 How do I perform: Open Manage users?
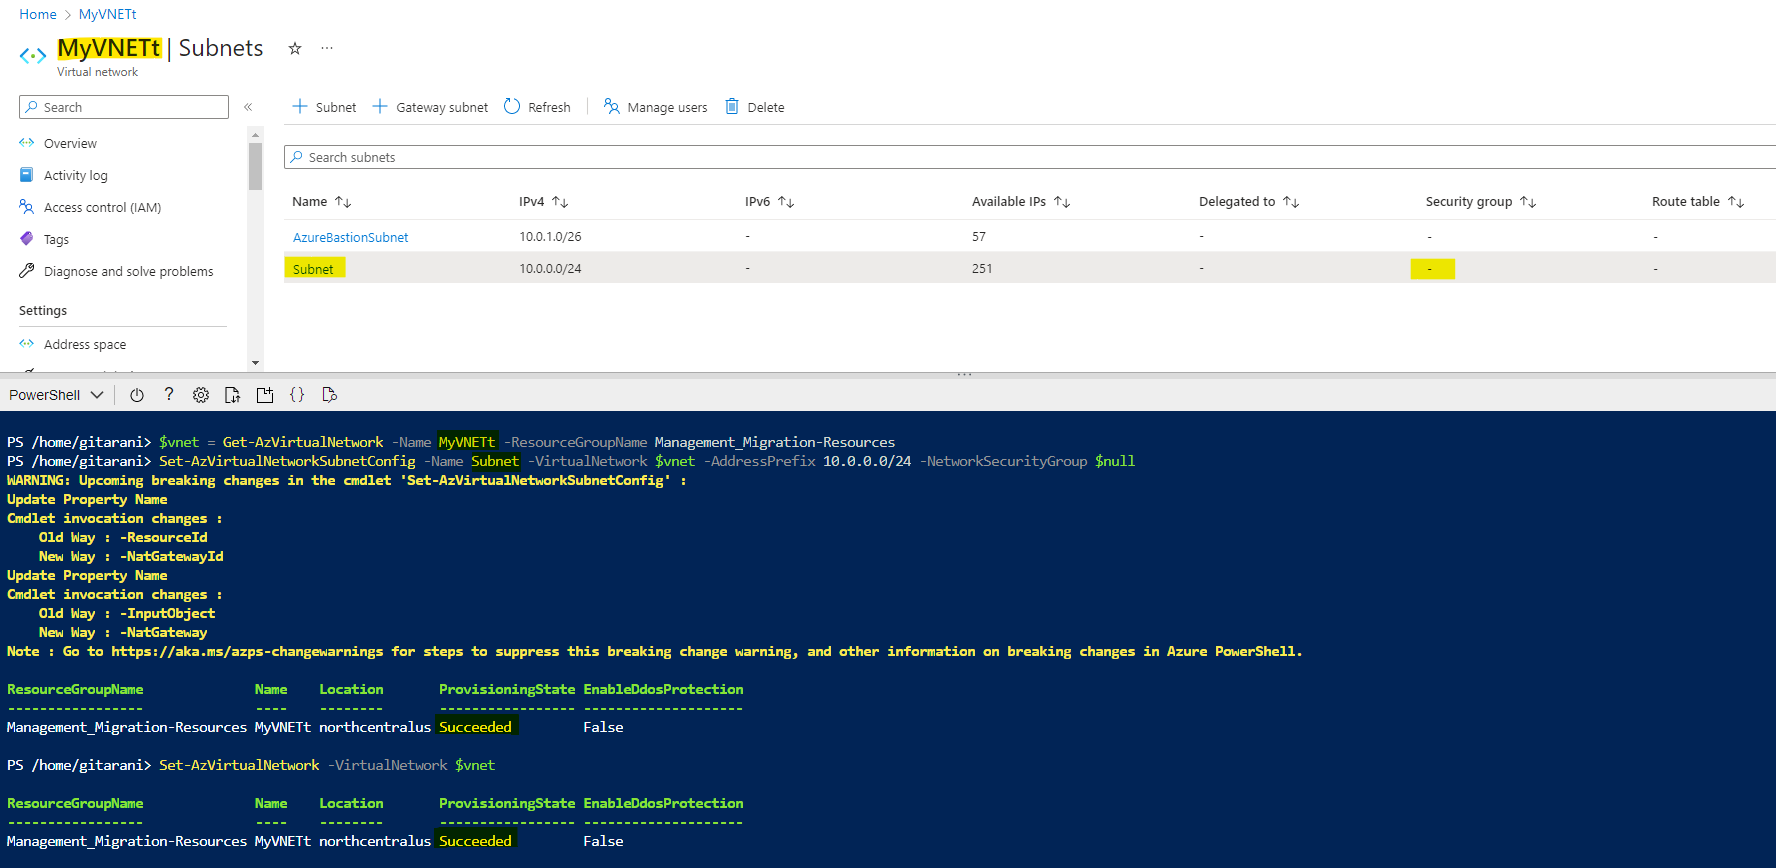(x=655, y=107)
